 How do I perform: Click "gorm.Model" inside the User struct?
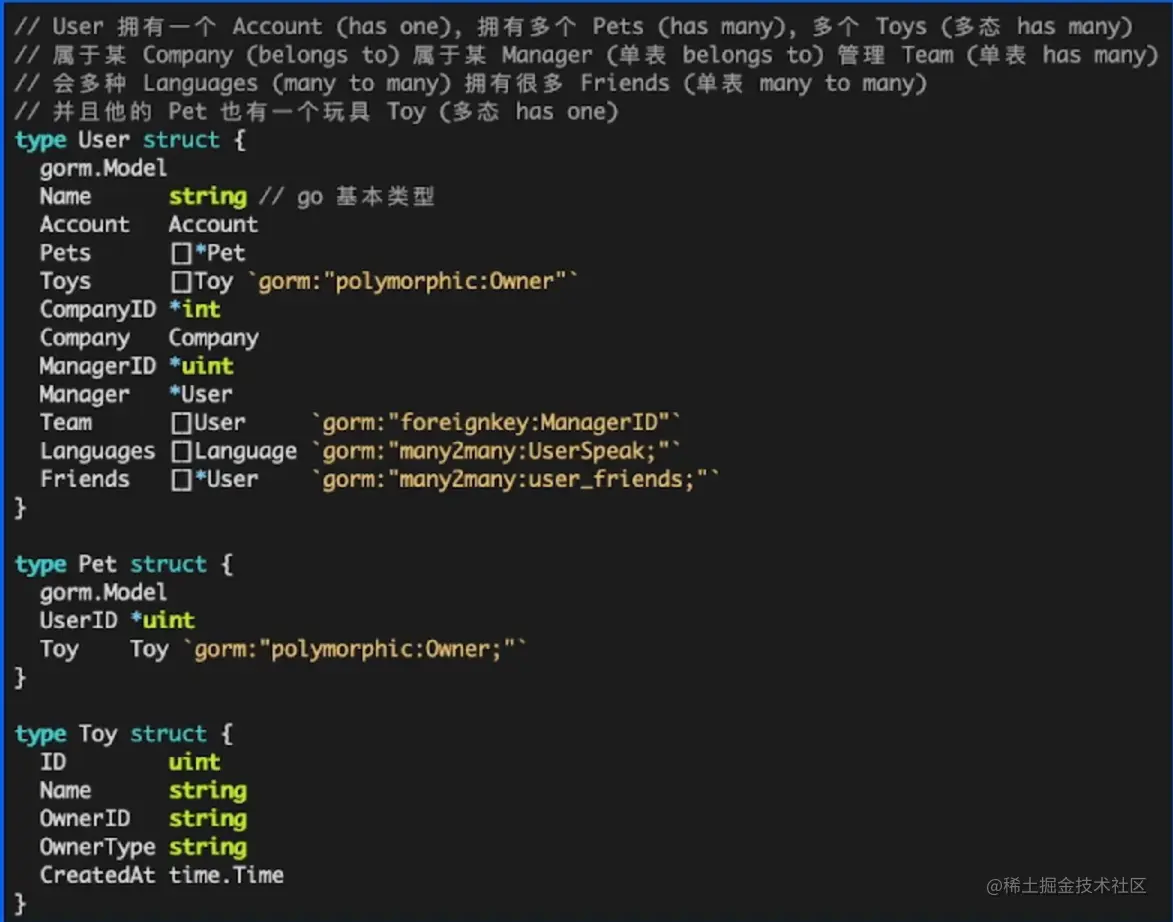103,168
